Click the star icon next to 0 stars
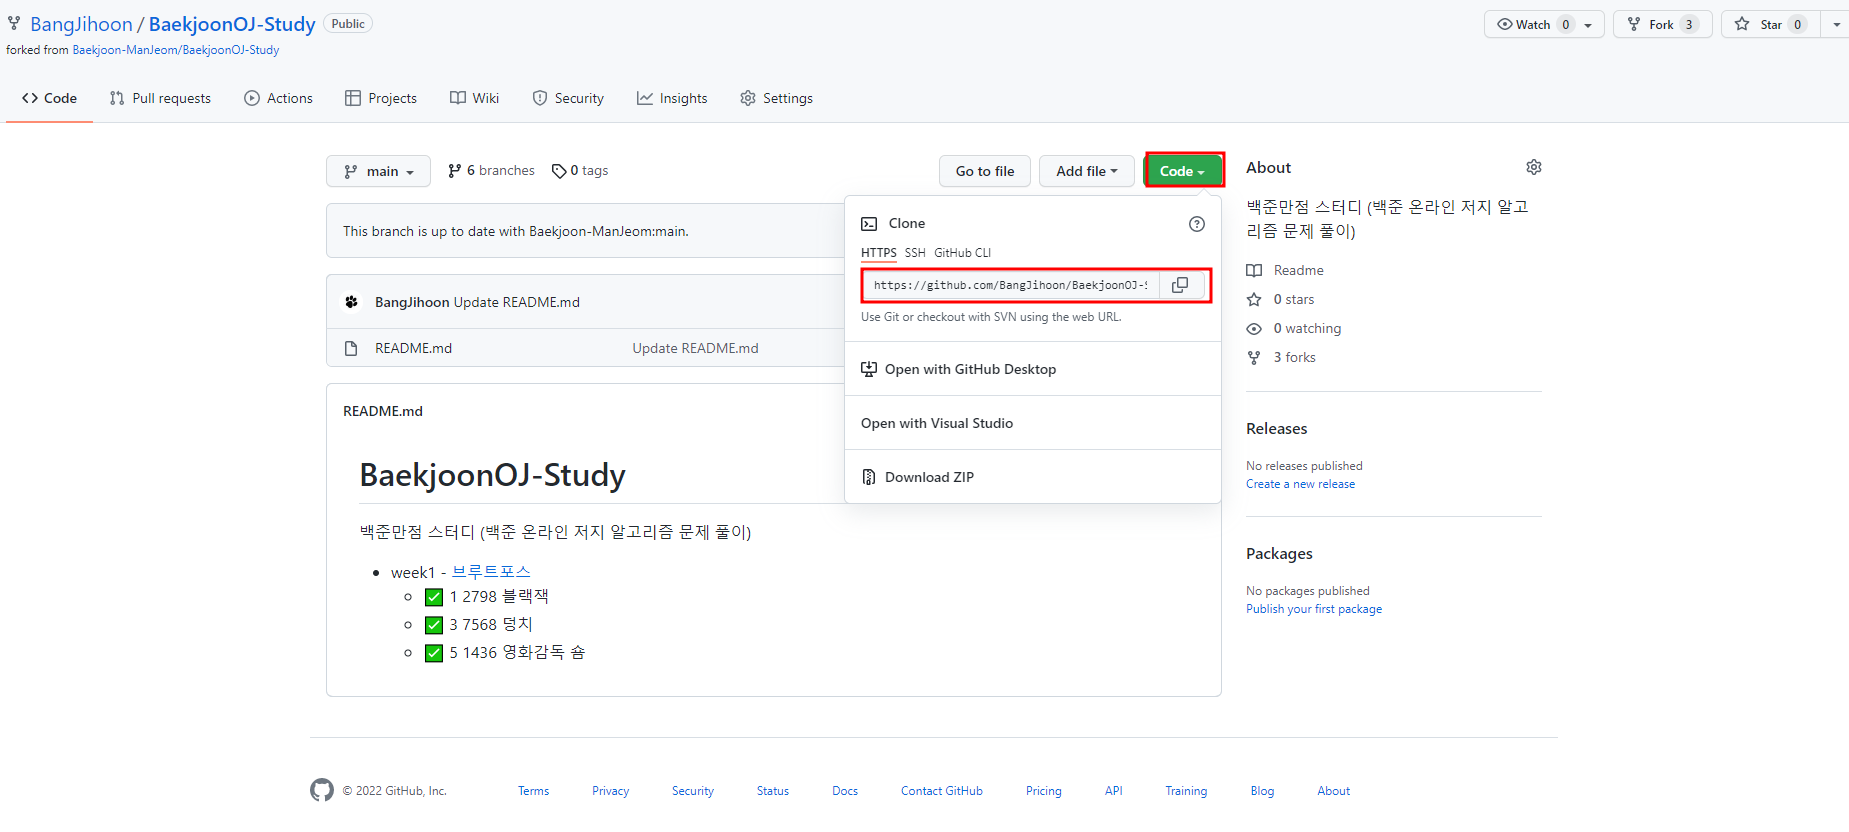This screenshot has height=832, width=1849. [x=1254, y=299]
